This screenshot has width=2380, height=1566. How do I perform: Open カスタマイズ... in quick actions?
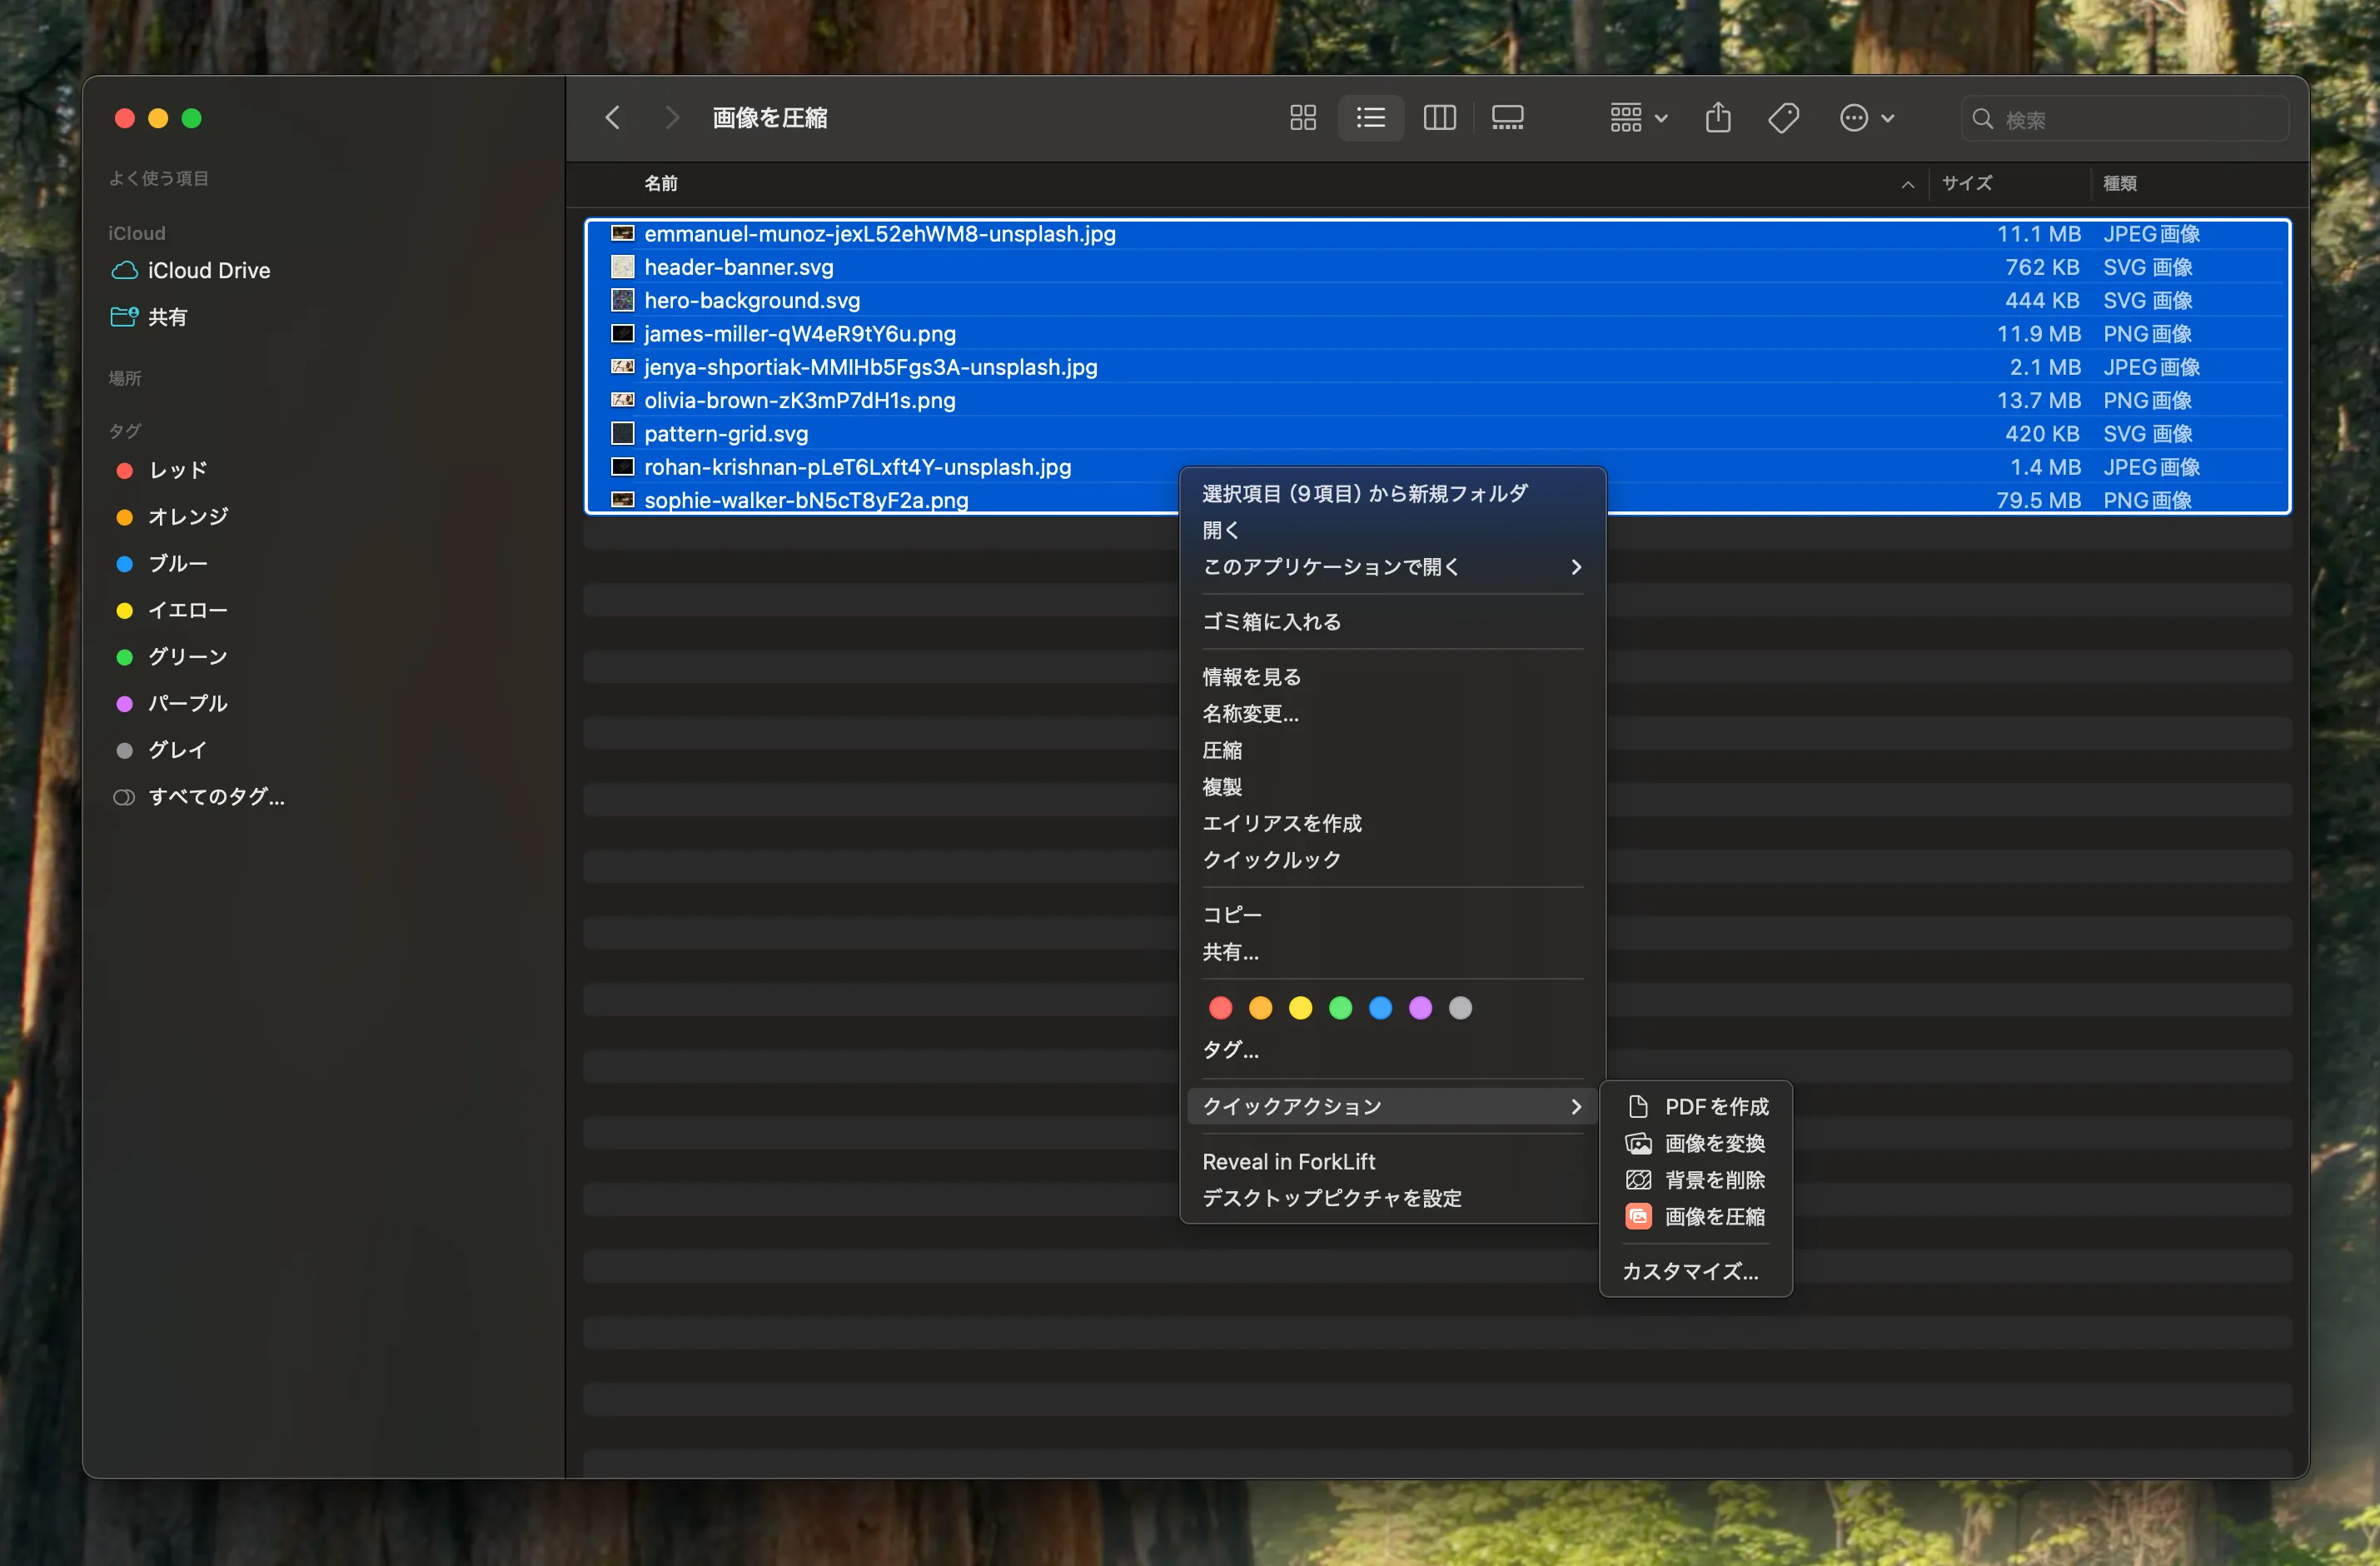coord(1696,1272)
